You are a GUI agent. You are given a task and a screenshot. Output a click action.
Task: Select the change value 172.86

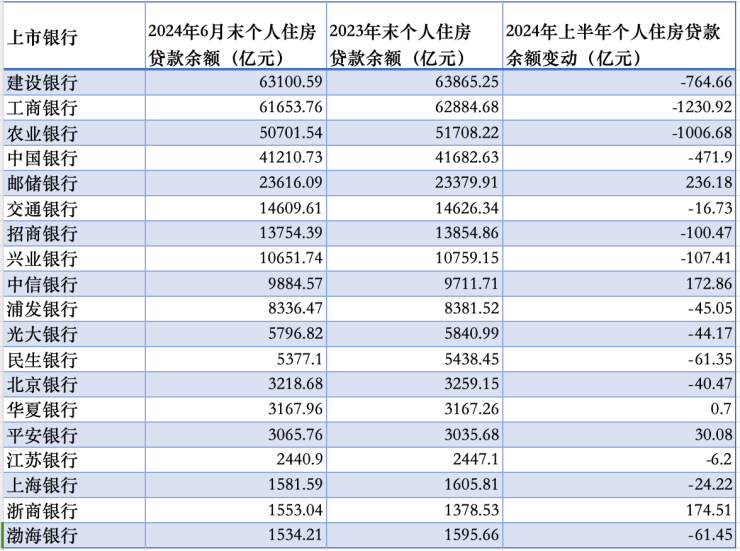click(709, 283)
